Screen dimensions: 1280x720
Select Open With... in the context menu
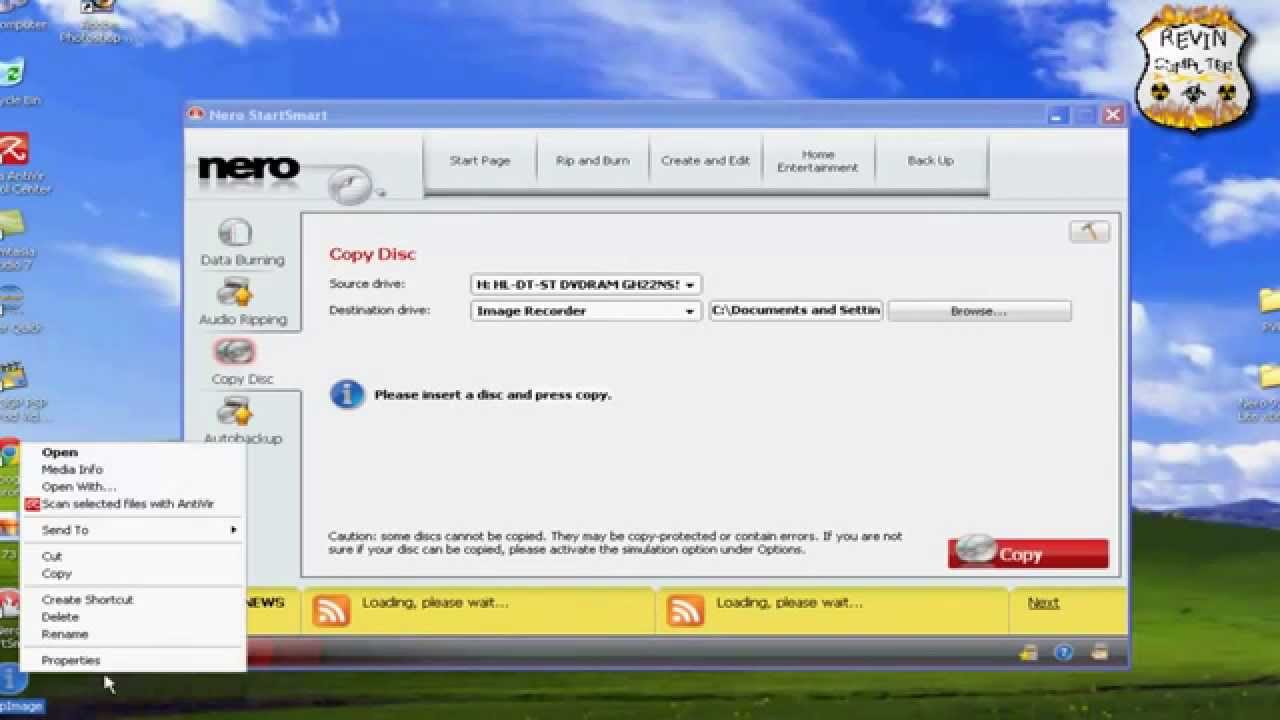(x=133, y=487)
